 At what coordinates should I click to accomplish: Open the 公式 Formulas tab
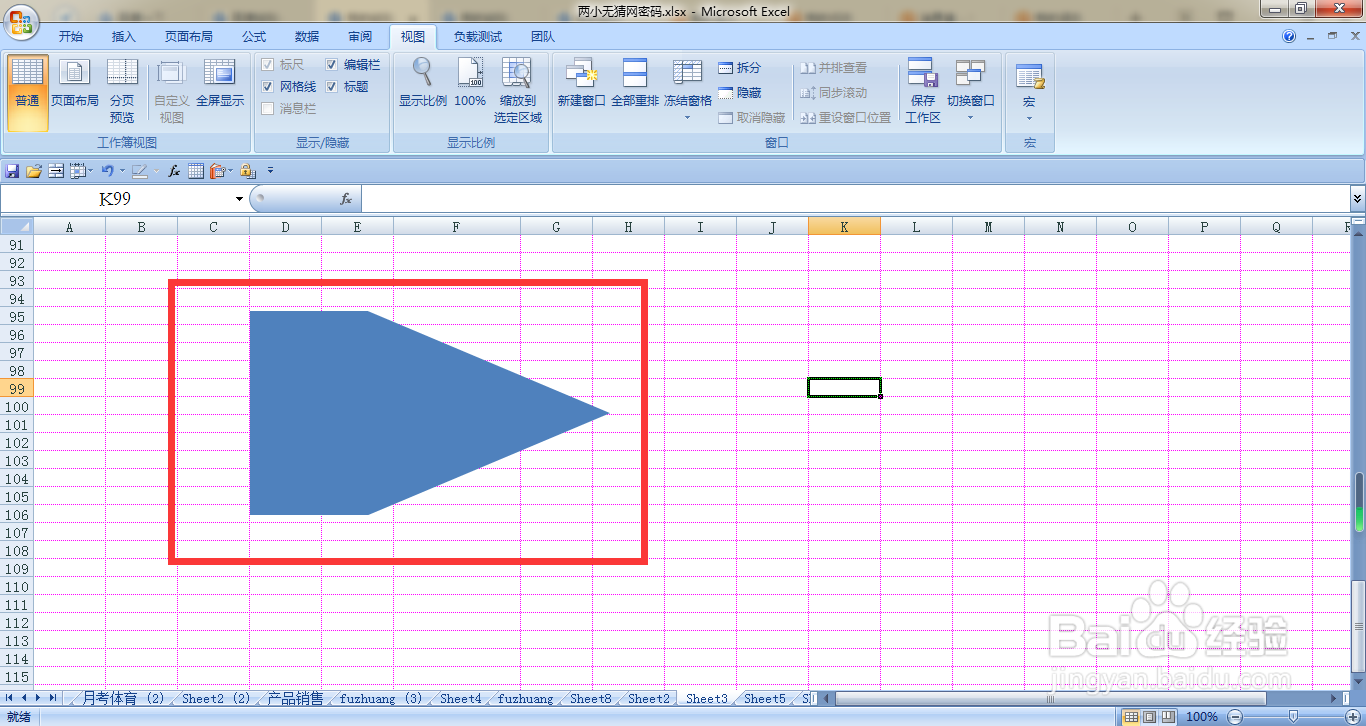click(254, 37)
